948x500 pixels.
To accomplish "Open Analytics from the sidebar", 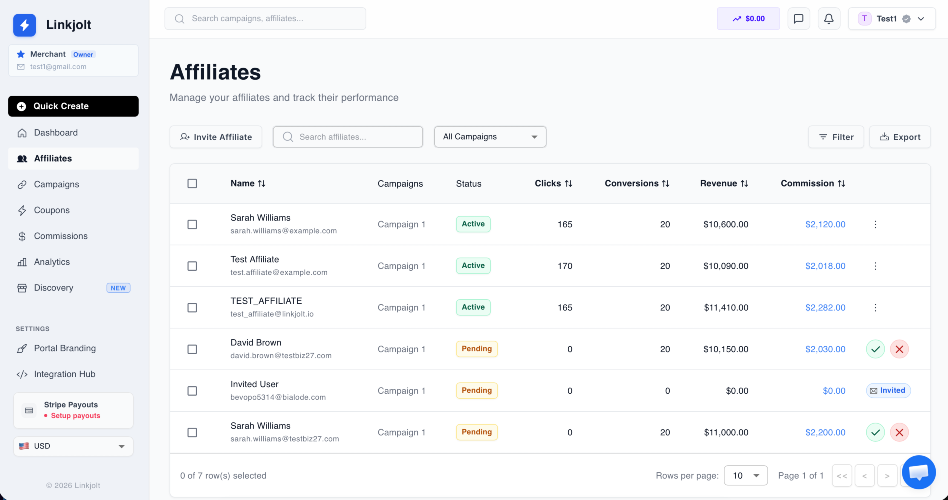I will click(52, 262).
